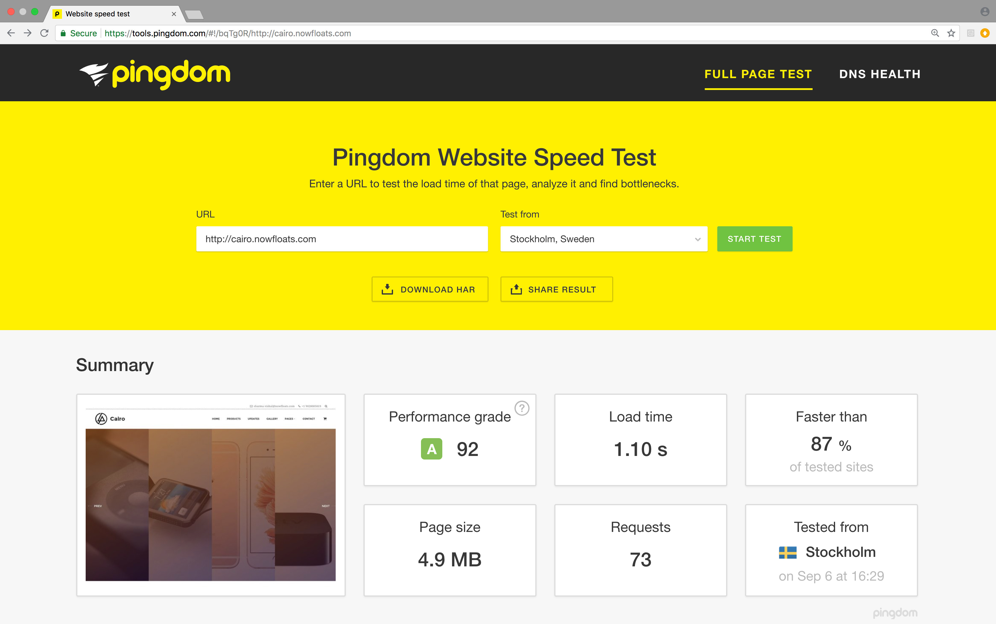Click the zoom magnifier icon in address bar
The height and width of the screenshot is (624, 996).
coord(935,33)
